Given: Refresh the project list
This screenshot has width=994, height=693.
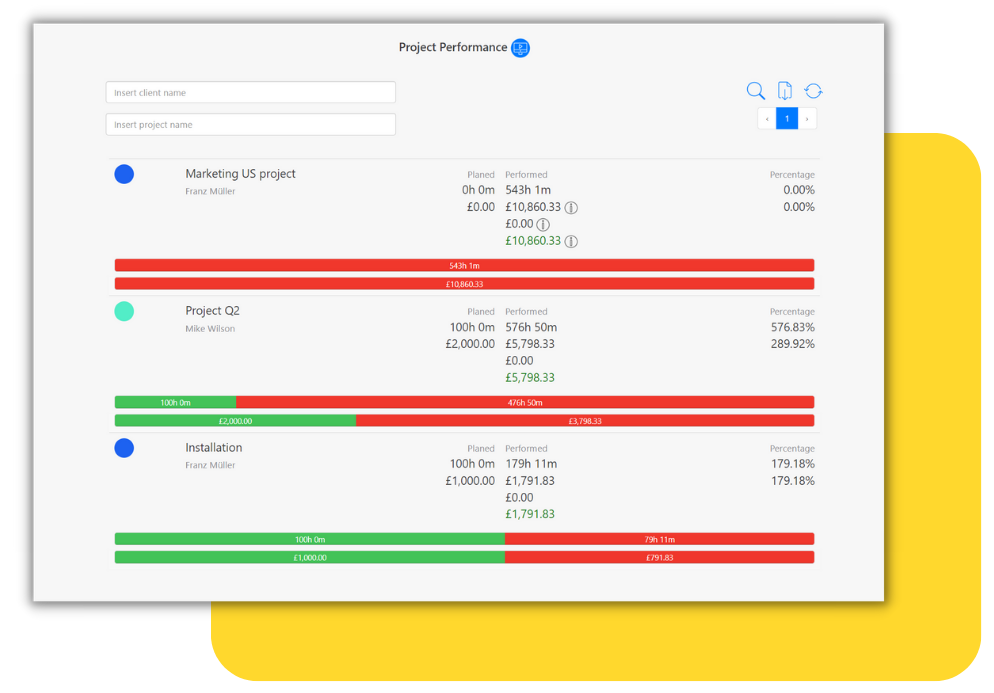Looking at the screenshot, I should [813, 91].
